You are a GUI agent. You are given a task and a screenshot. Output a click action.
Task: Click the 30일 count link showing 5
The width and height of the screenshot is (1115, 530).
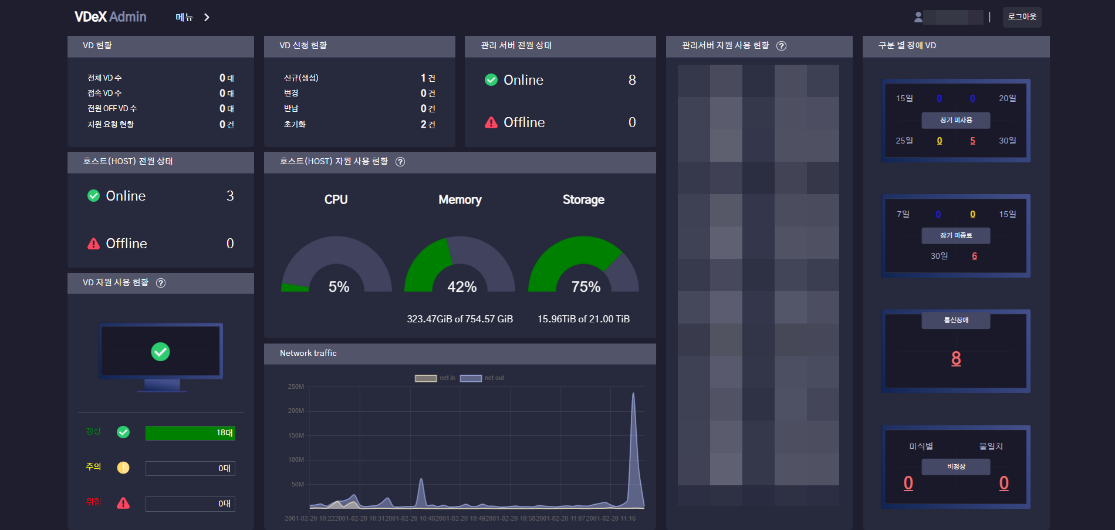972,141
